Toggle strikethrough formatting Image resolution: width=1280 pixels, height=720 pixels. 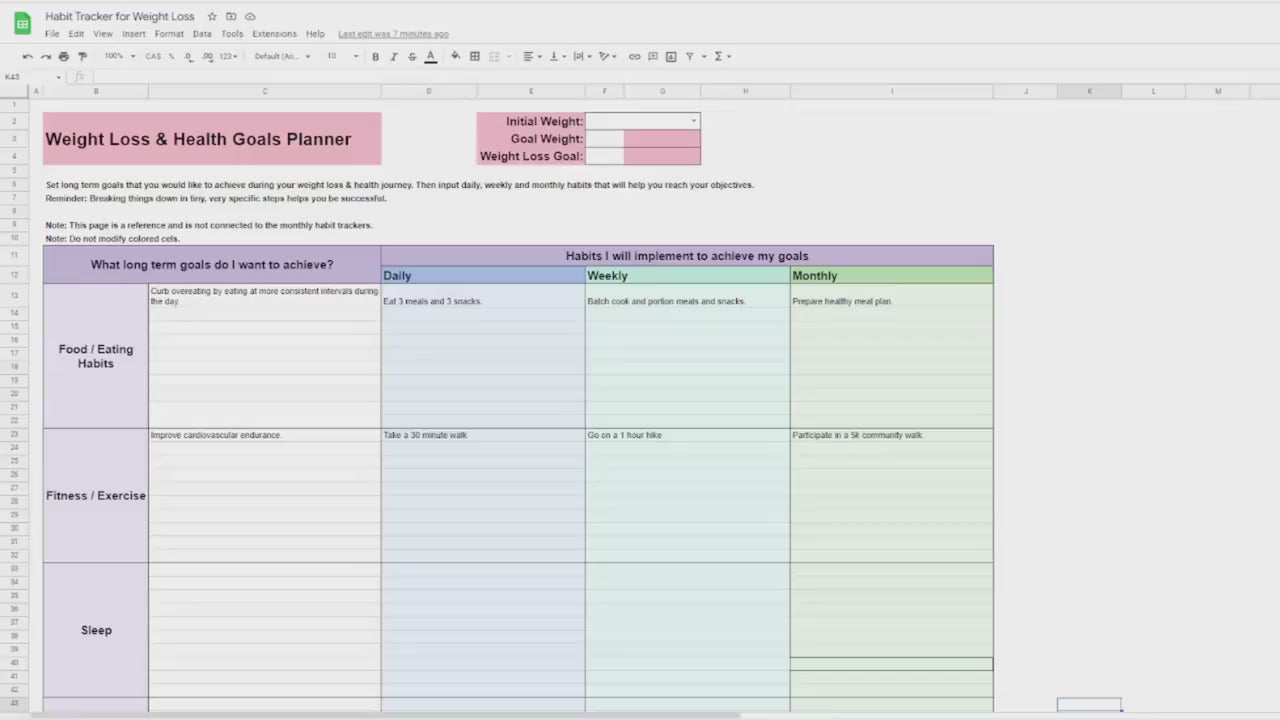(411, 57)
